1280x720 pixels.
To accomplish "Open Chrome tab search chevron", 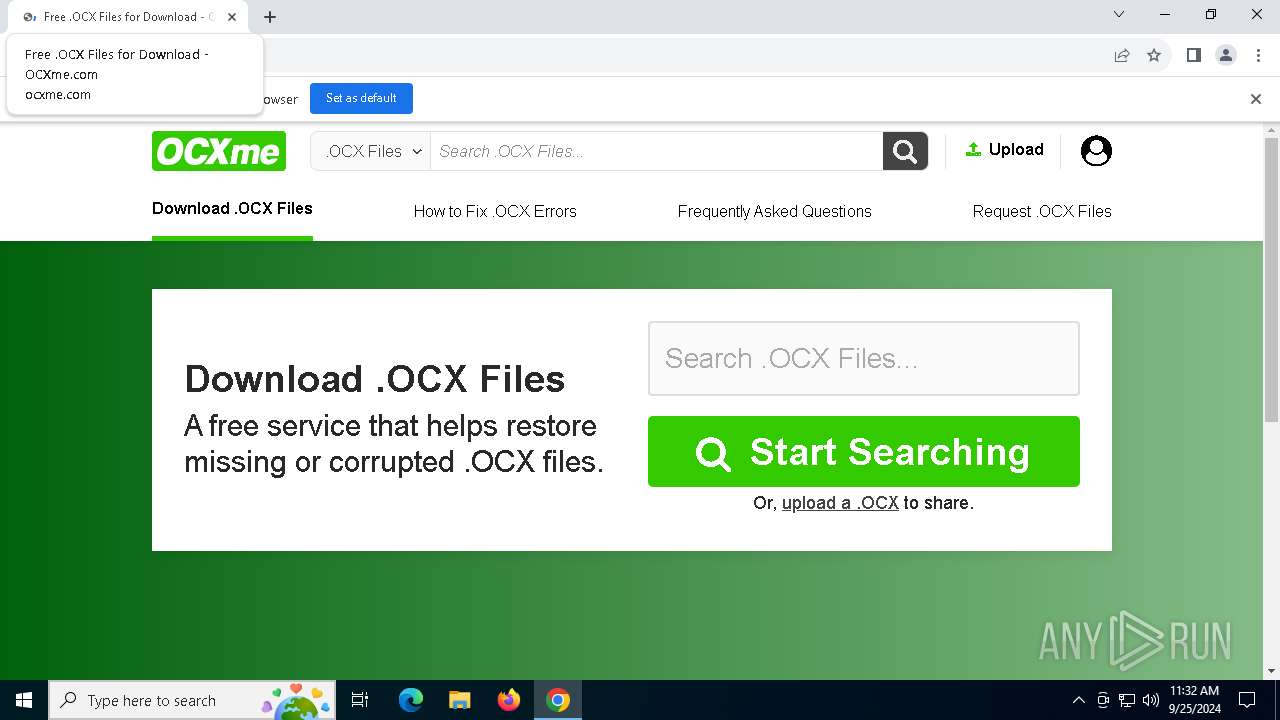I will [x=1119, y=15].
